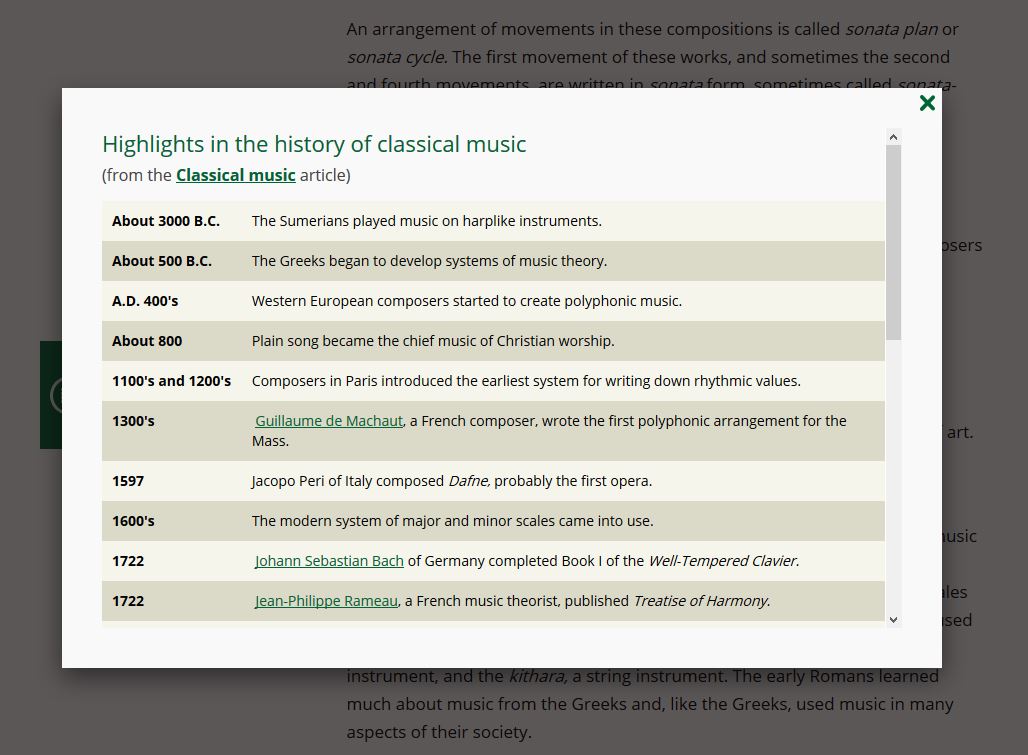Viewport: 1028px width, 755px height.
Task: Click the italic 'Treatise of Harmony' title
Action: [x=700, y=601]
